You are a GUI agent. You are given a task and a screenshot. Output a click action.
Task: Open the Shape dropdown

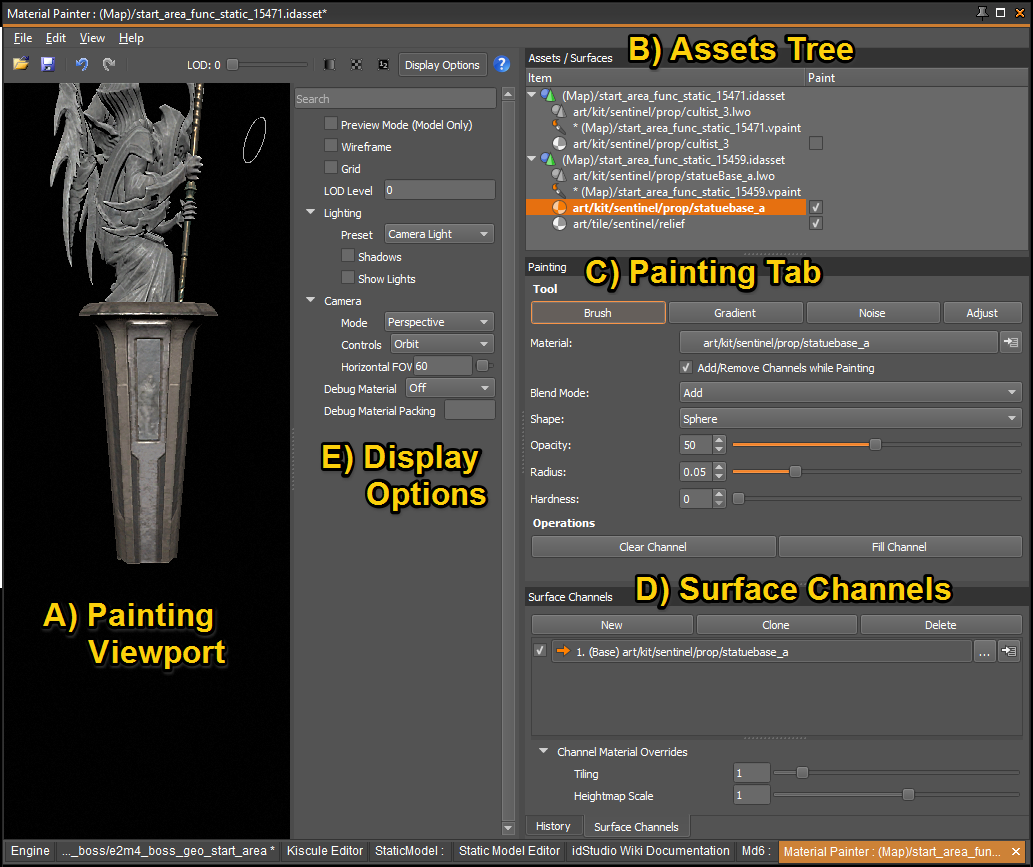pos(851,418)
